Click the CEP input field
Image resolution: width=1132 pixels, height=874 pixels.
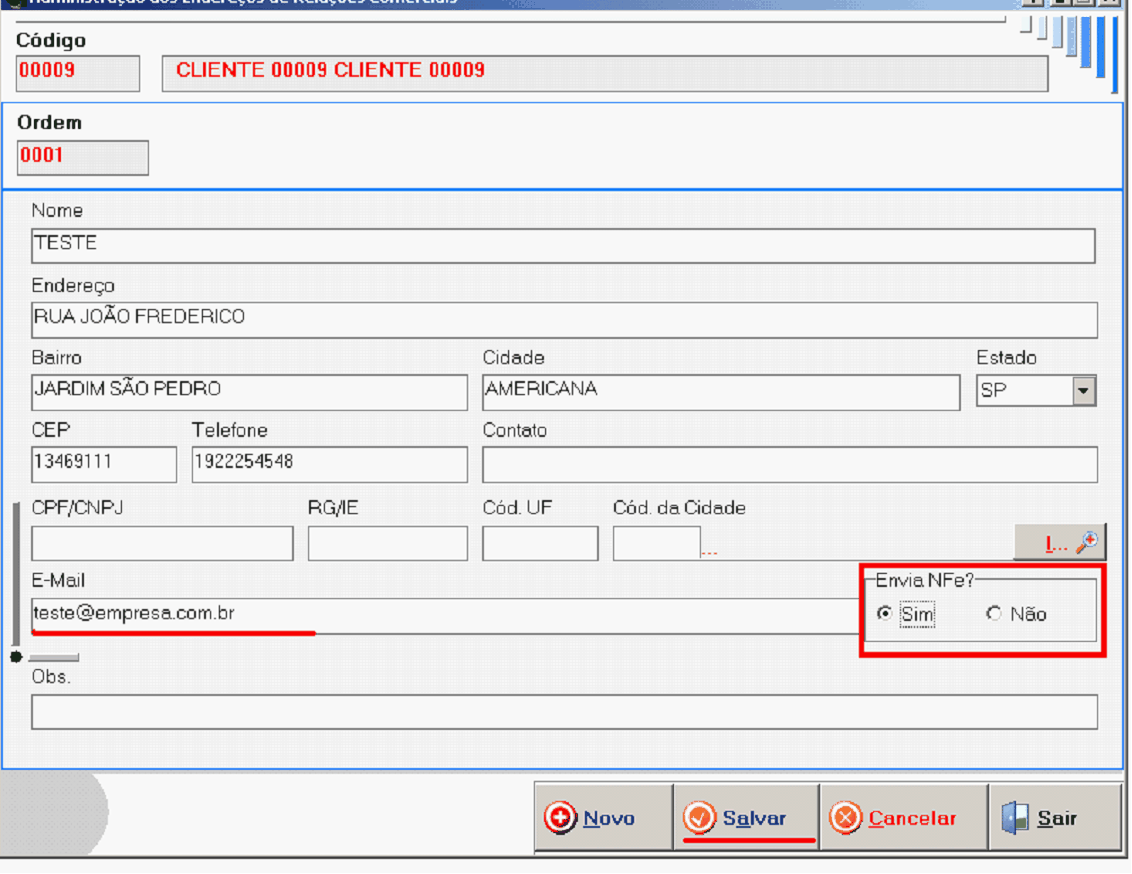tap(104, 464)
